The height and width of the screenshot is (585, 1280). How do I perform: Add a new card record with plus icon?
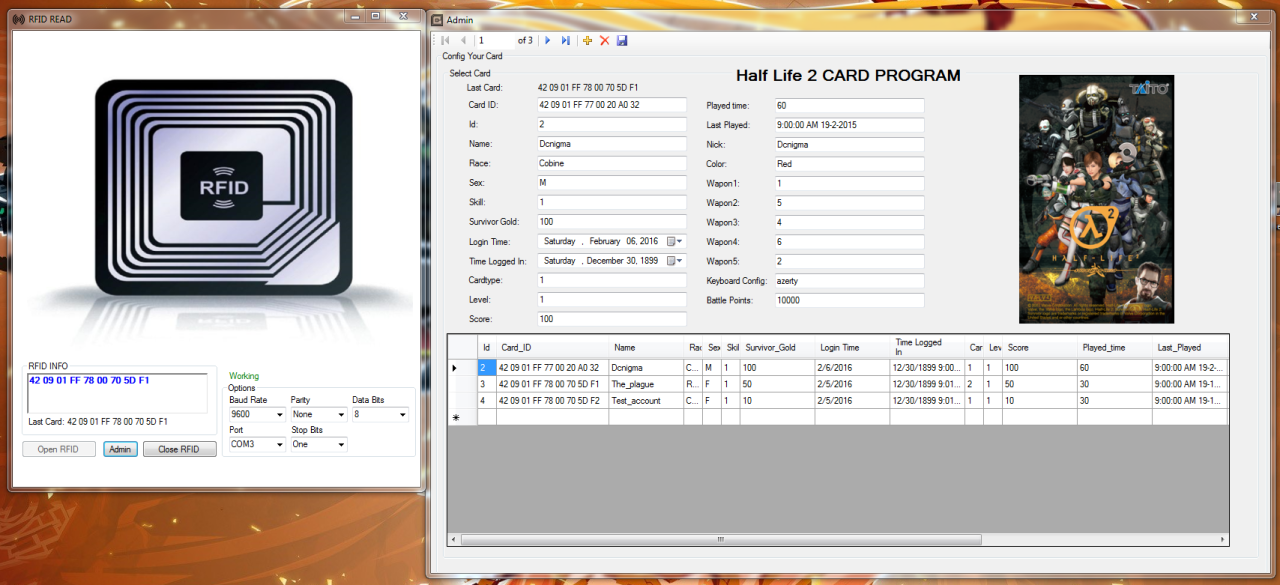(x=587, y=40)
